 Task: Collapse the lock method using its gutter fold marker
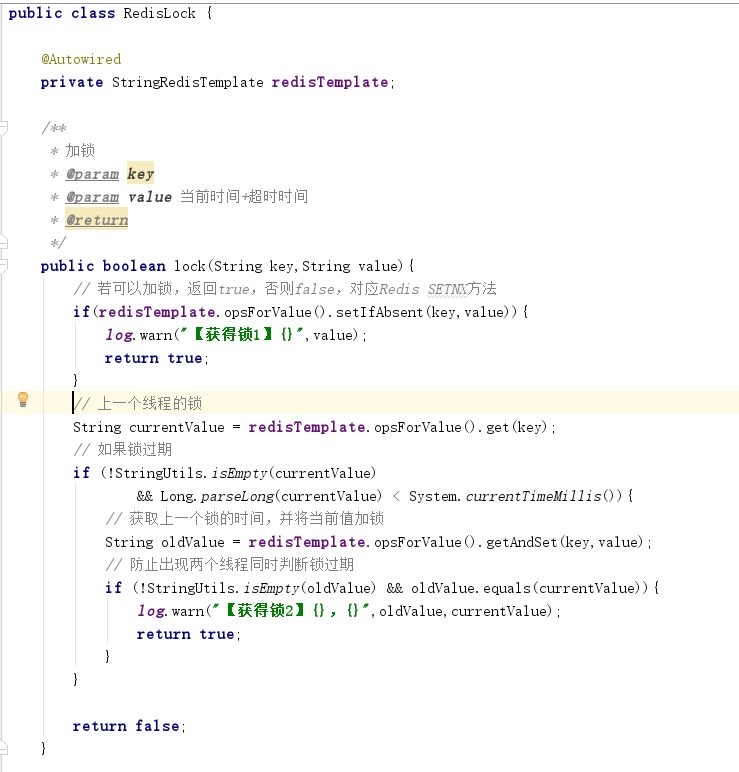click(x=4, y=266)
